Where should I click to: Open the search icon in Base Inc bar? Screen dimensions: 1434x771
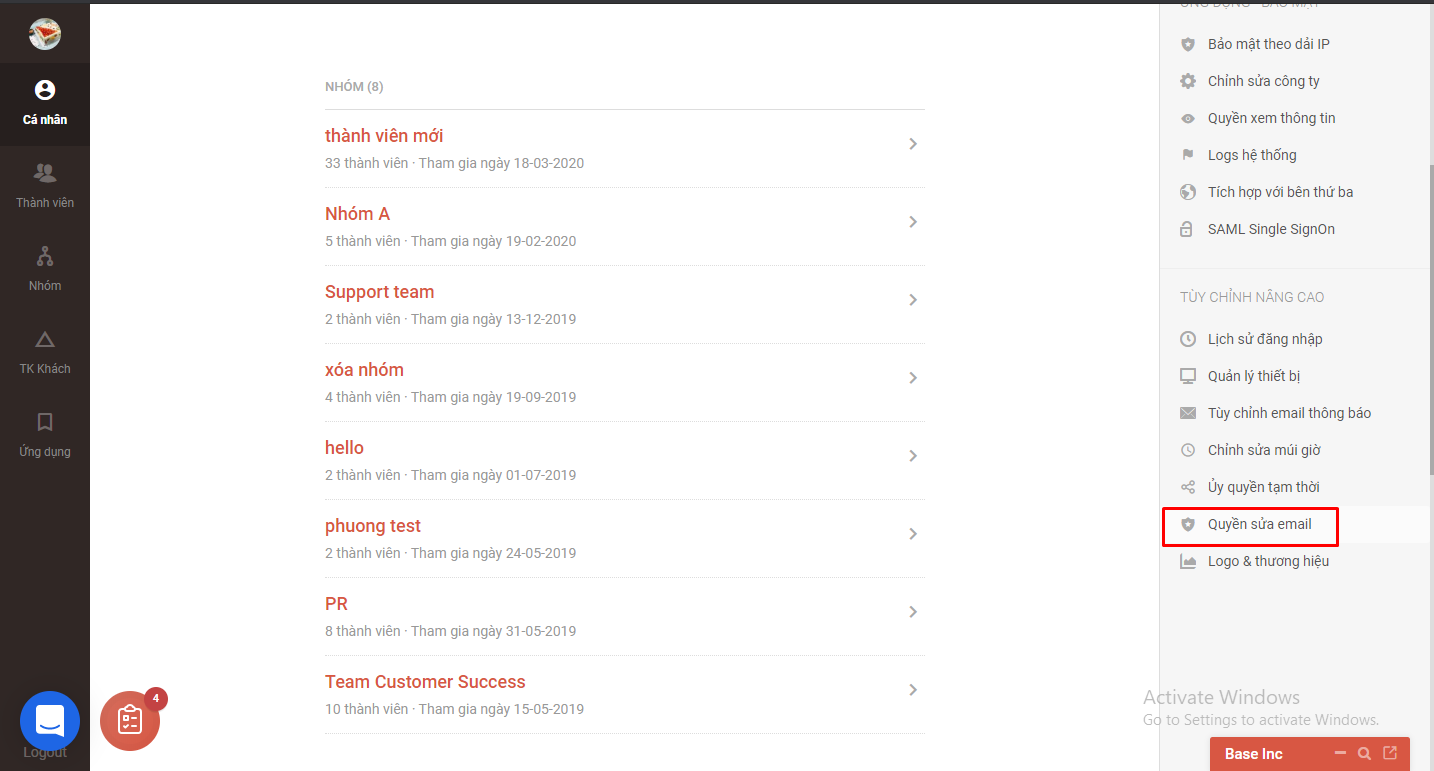click(1364, 753)
